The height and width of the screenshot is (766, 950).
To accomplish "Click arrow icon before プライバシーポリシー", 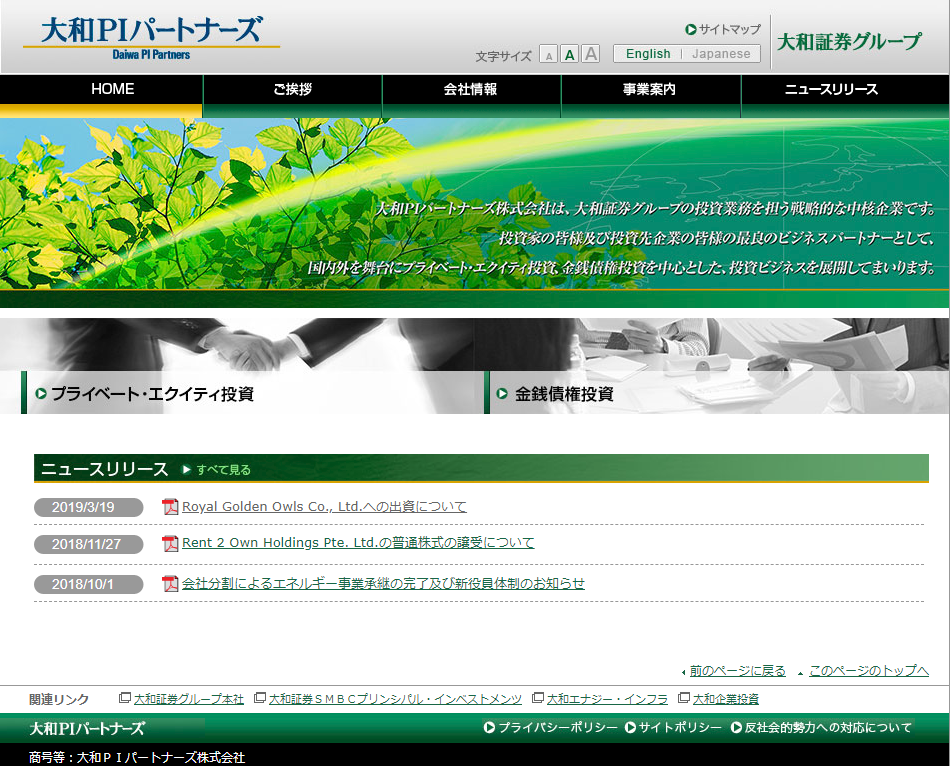I will [x=490, y=727].
